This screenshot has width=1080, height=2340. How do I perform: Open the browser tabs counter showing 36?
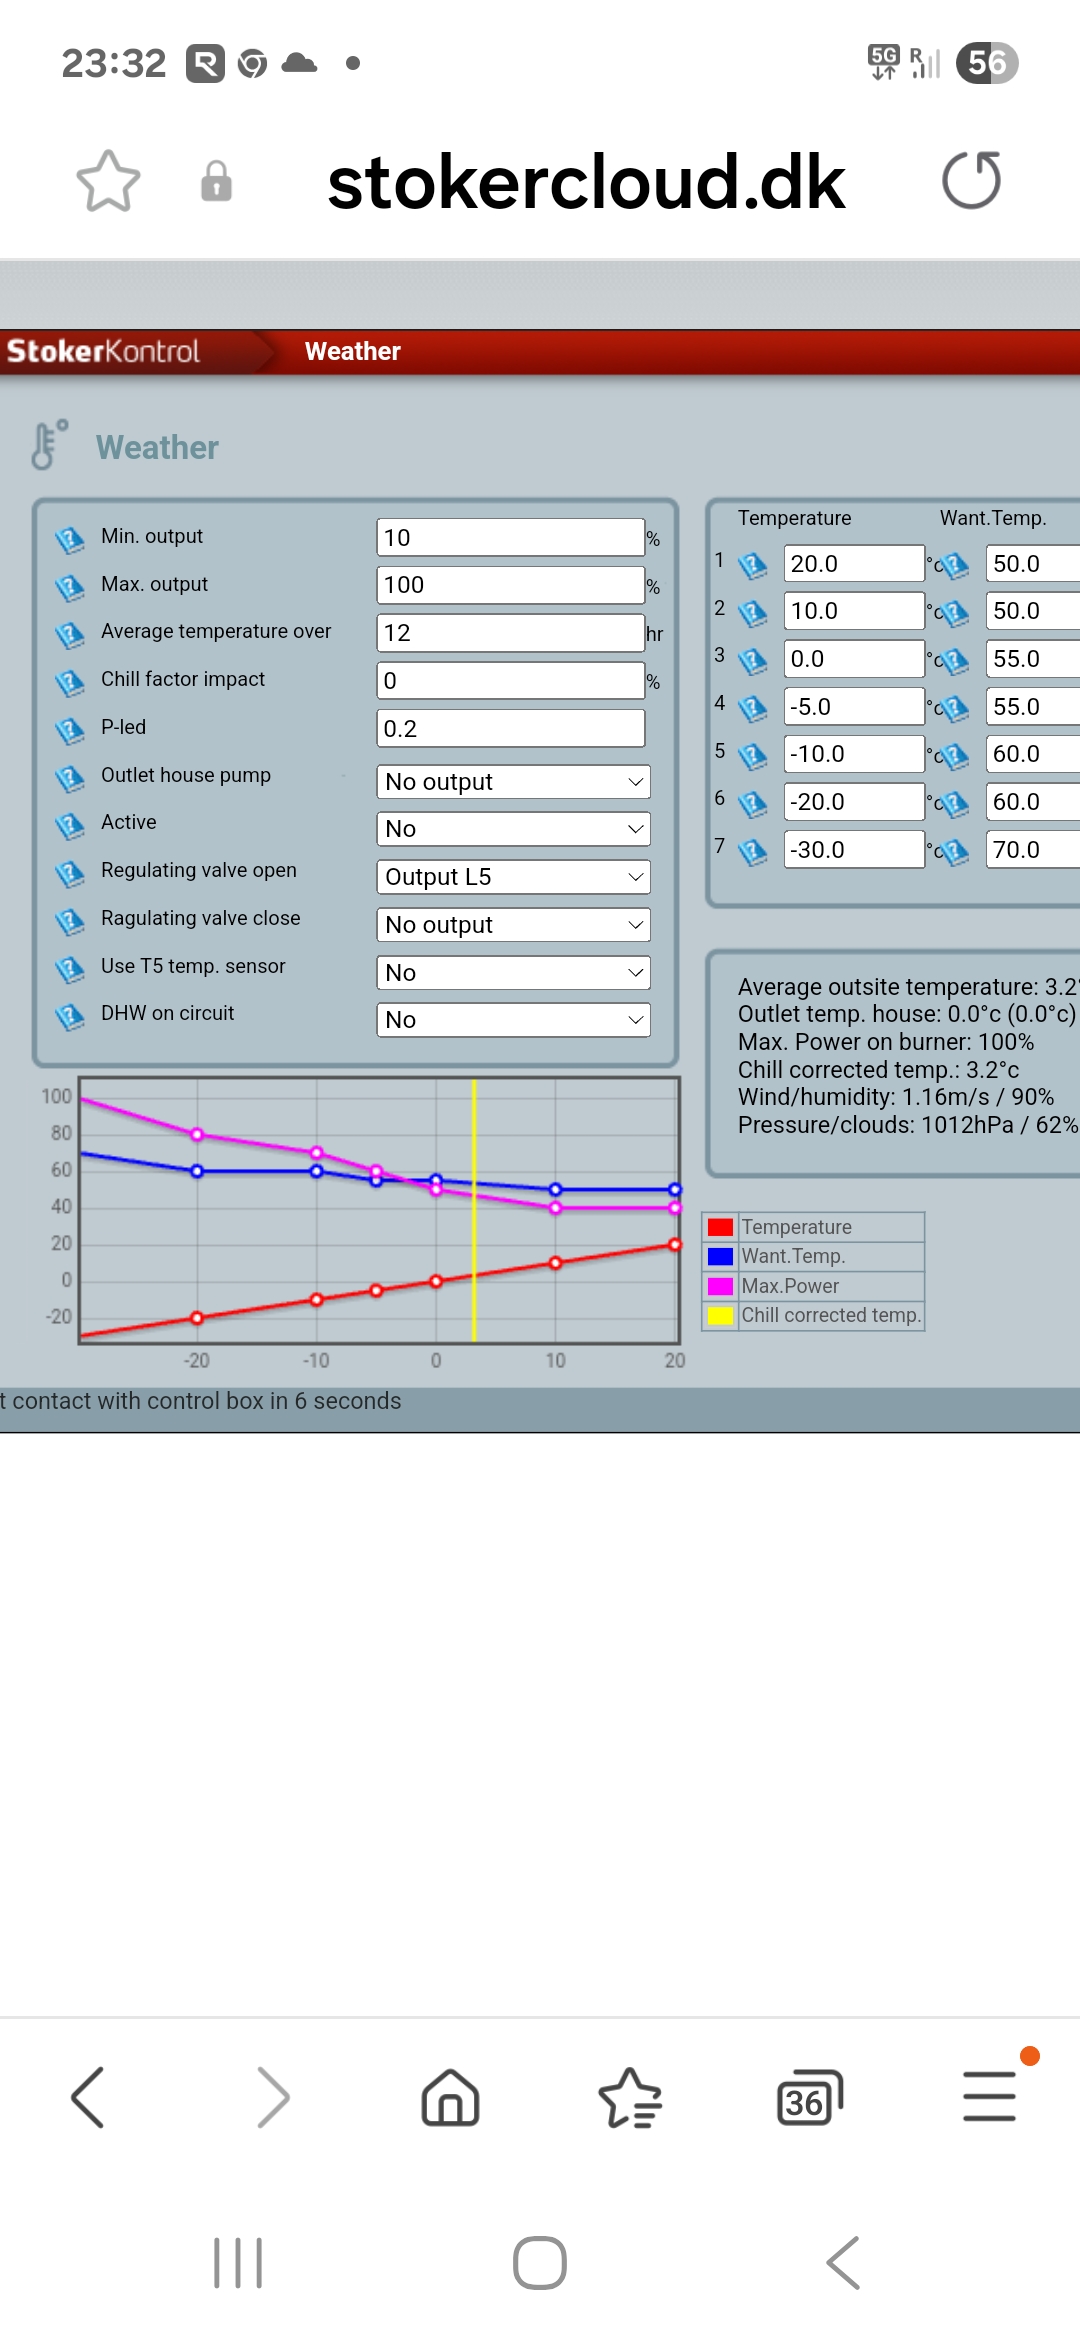pyautogui.click(x=809, y=2097)
